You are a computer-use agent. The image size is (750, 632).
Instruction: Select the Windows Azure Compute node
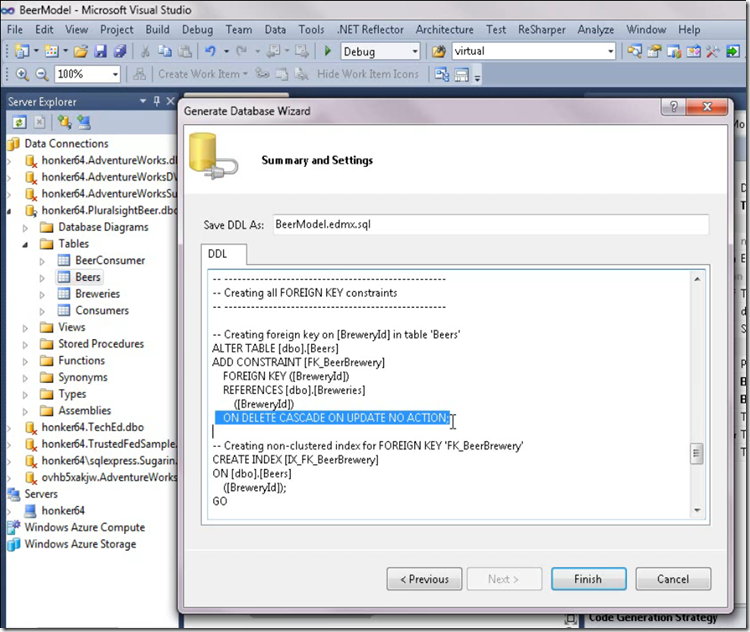coord(85,527)
